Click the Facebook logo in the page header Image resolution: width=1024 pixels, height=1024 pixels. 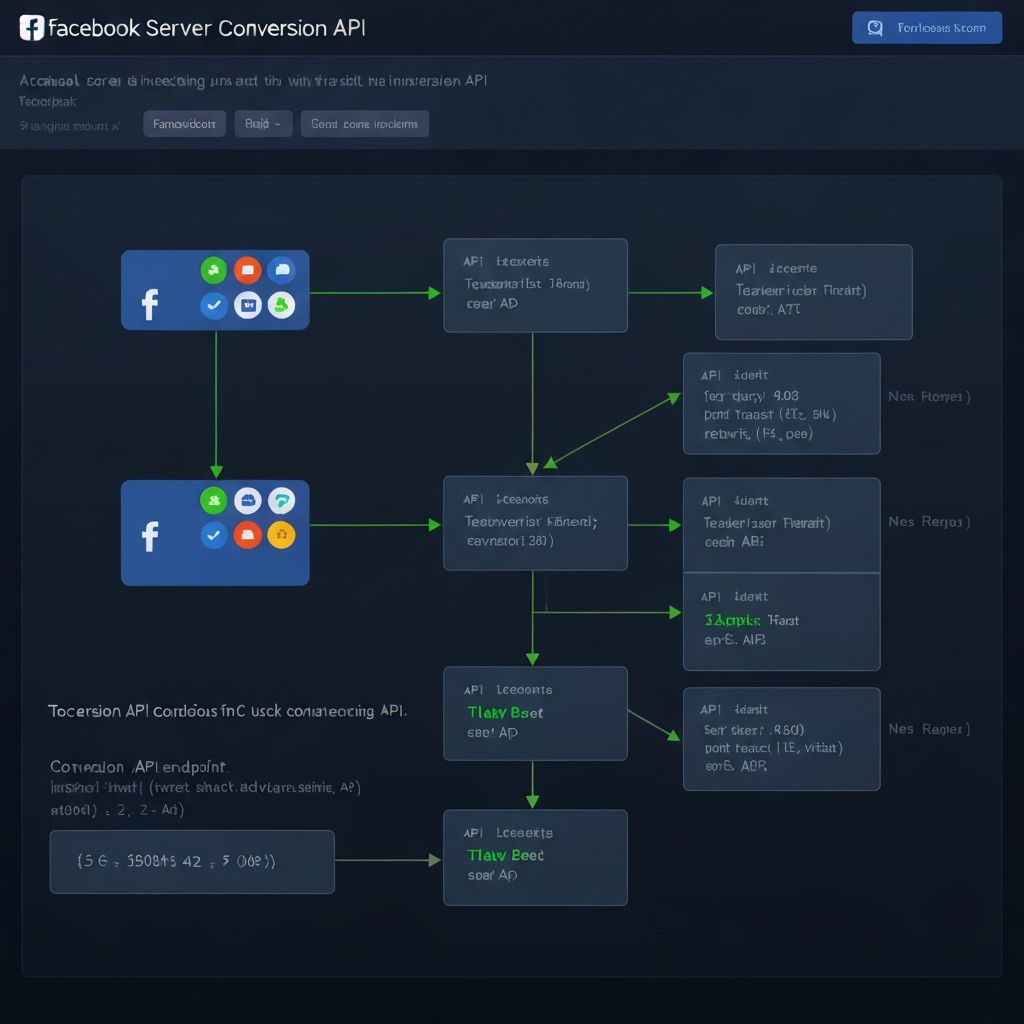pos(32,28)
